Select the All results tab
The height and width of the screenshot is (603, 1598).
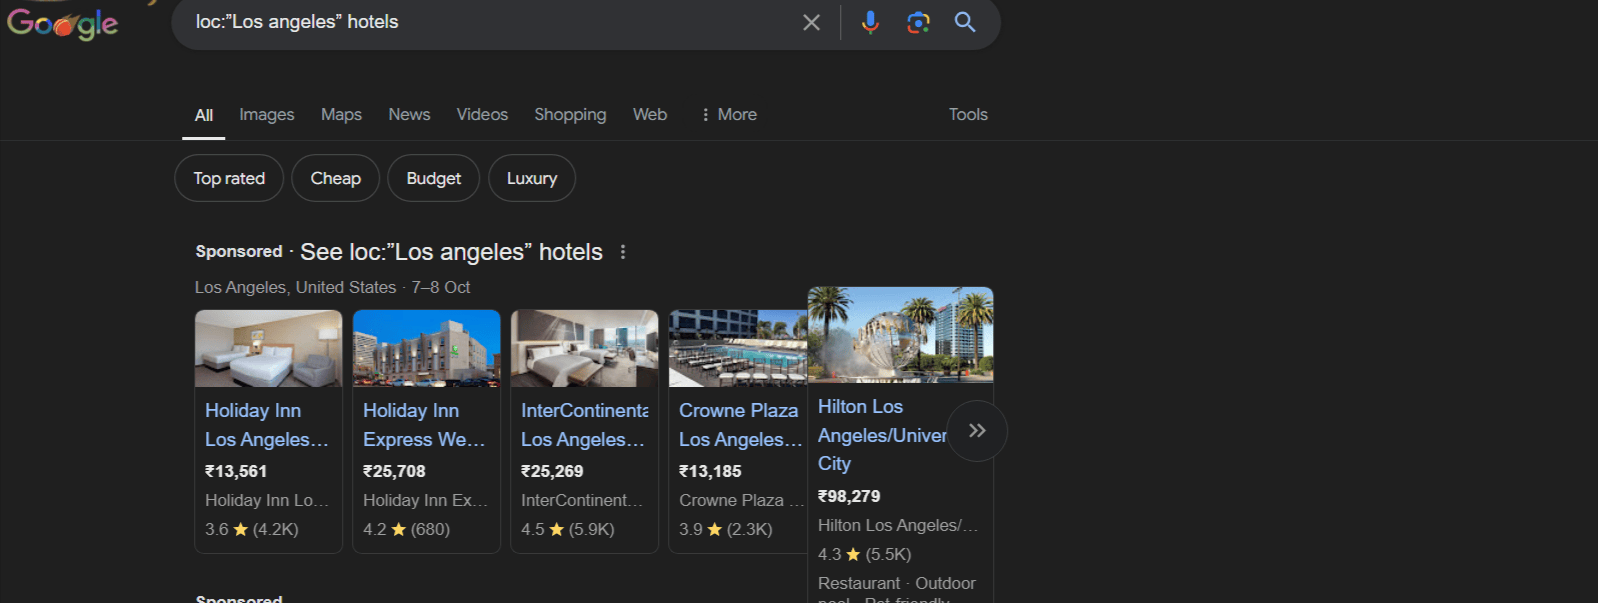(x=204, y=115)
